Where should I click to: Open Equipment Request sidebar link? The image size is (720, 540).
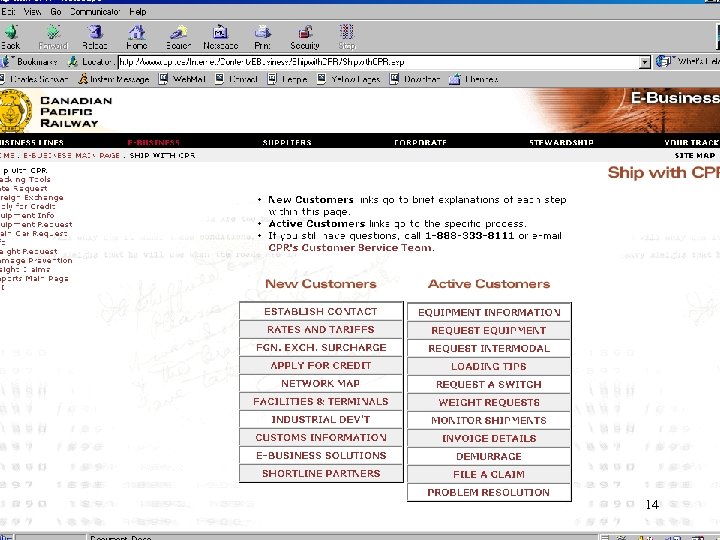coord(36,225)
